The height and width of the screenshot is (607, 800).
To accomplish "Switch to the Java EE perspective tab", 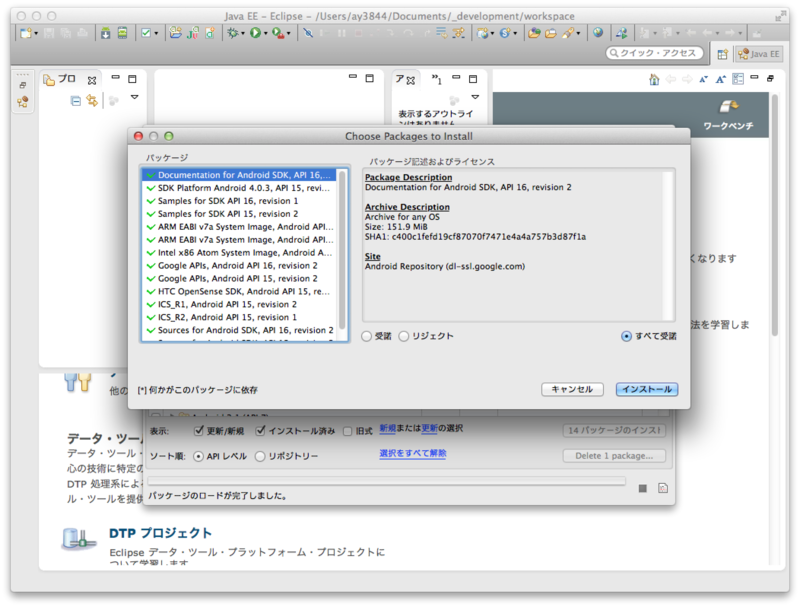I will pyautogui.click(x=757, y=55).
